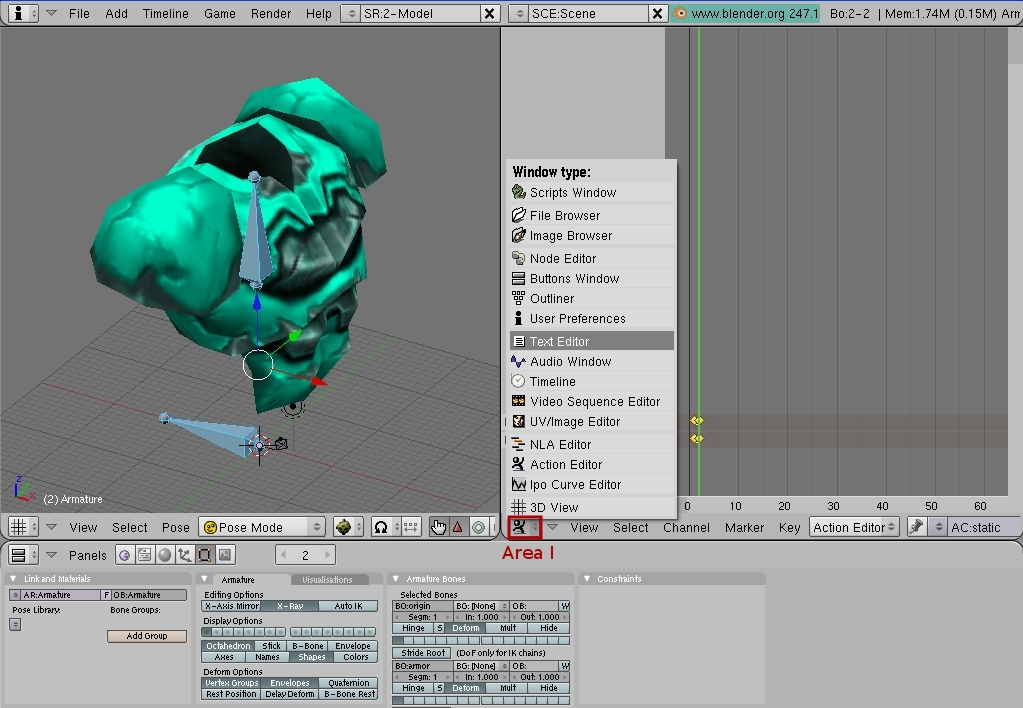The width and height of the screenshot is (1023, 708).
Task: Open the Pose menu in 3D view header
Action: [176, 527]
